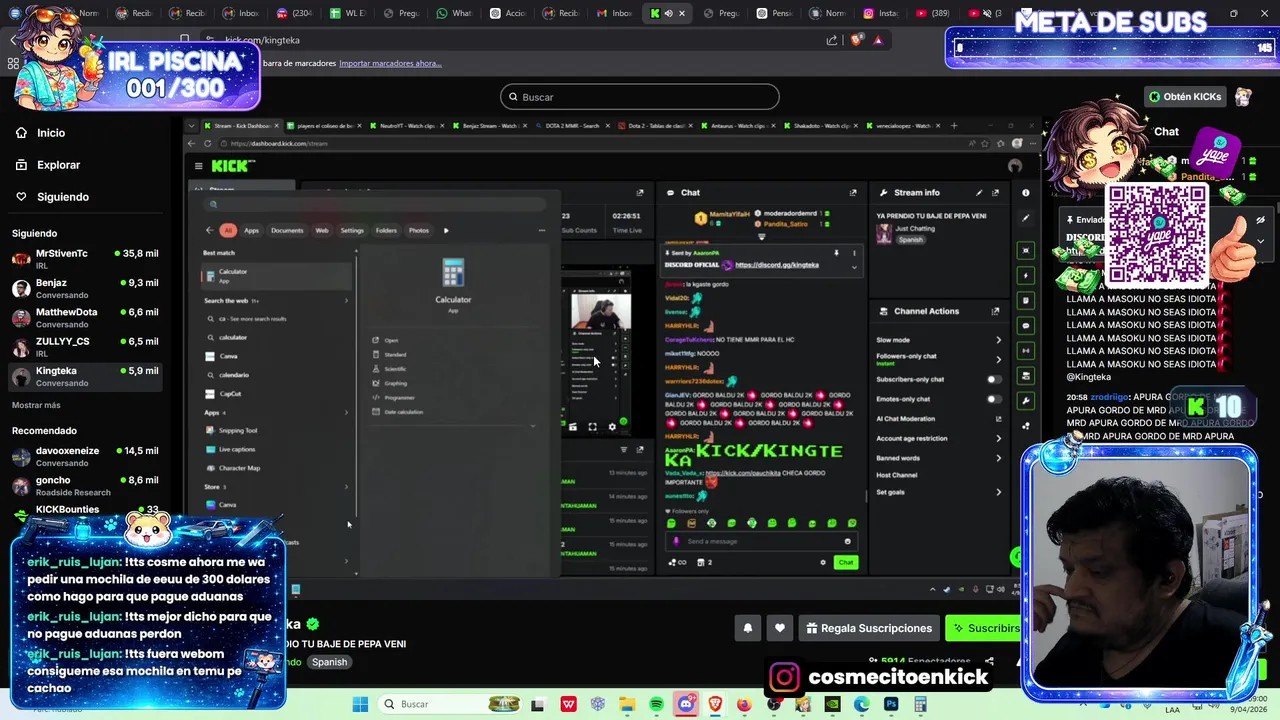Click the green Chat send button

click(846, 562)
